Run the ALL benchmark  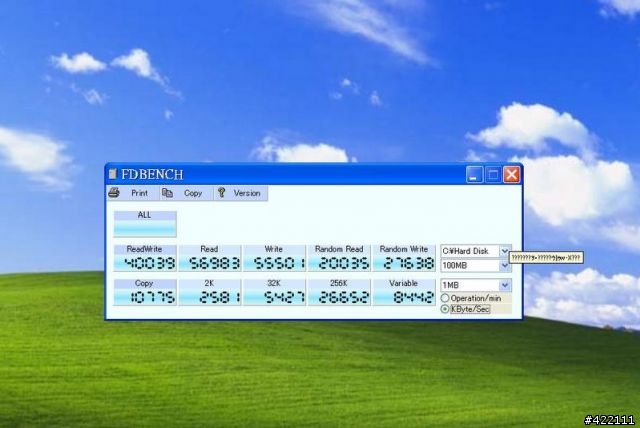[x=145, y=224]
